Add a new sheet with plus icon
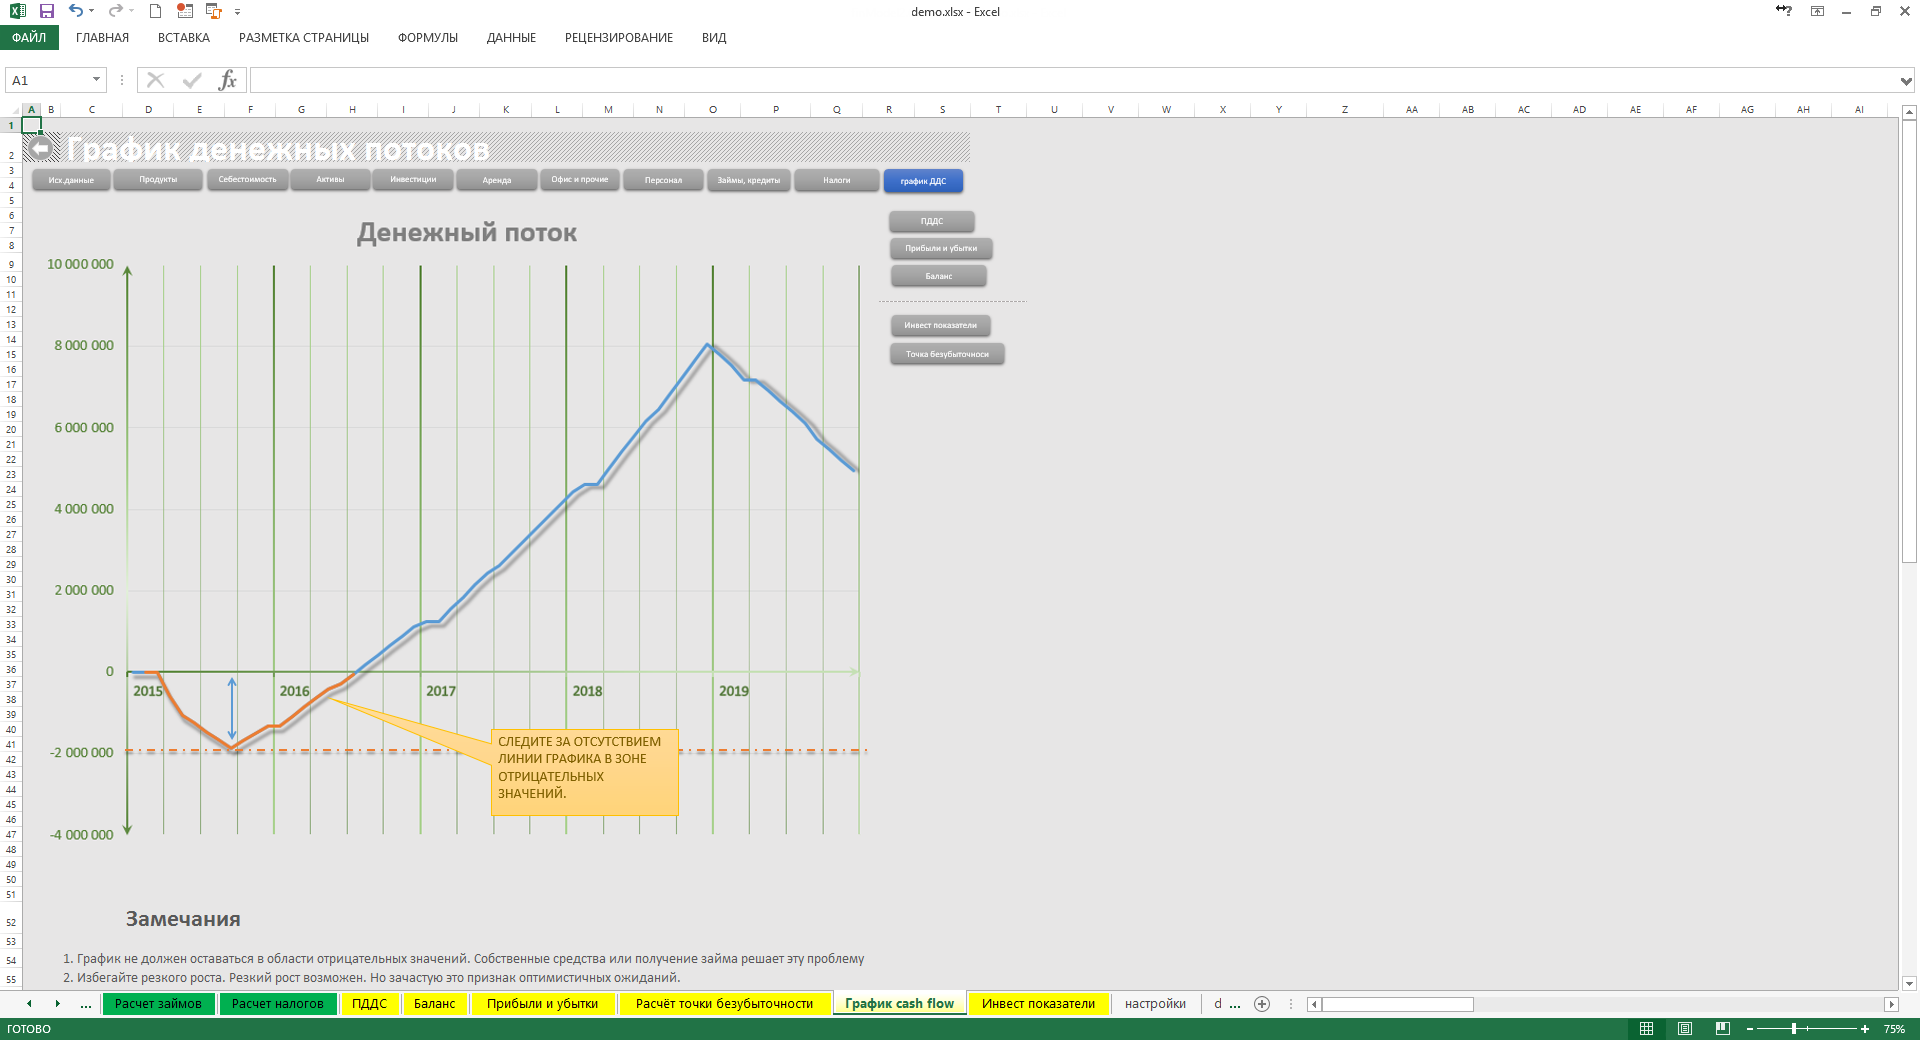 pos(1262,1004)
